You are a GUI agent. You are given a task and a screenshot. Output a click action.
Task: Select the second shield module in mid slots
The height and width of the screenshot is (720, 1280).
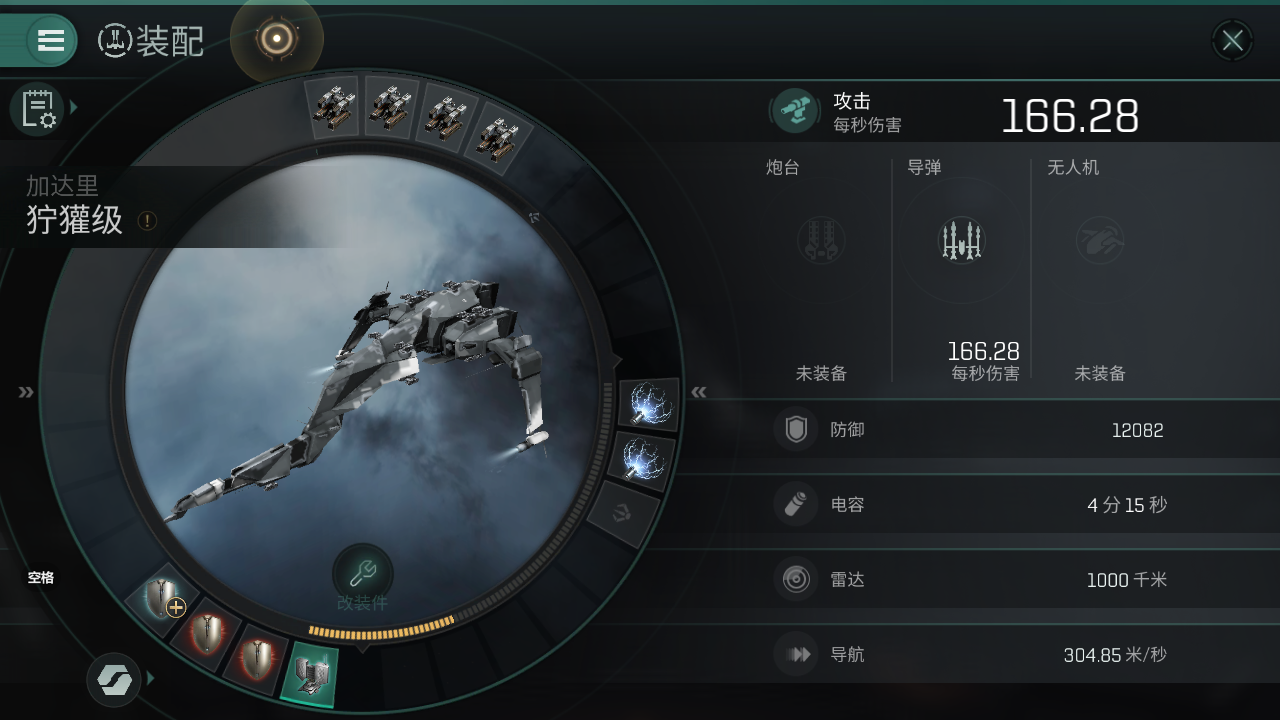642,458
